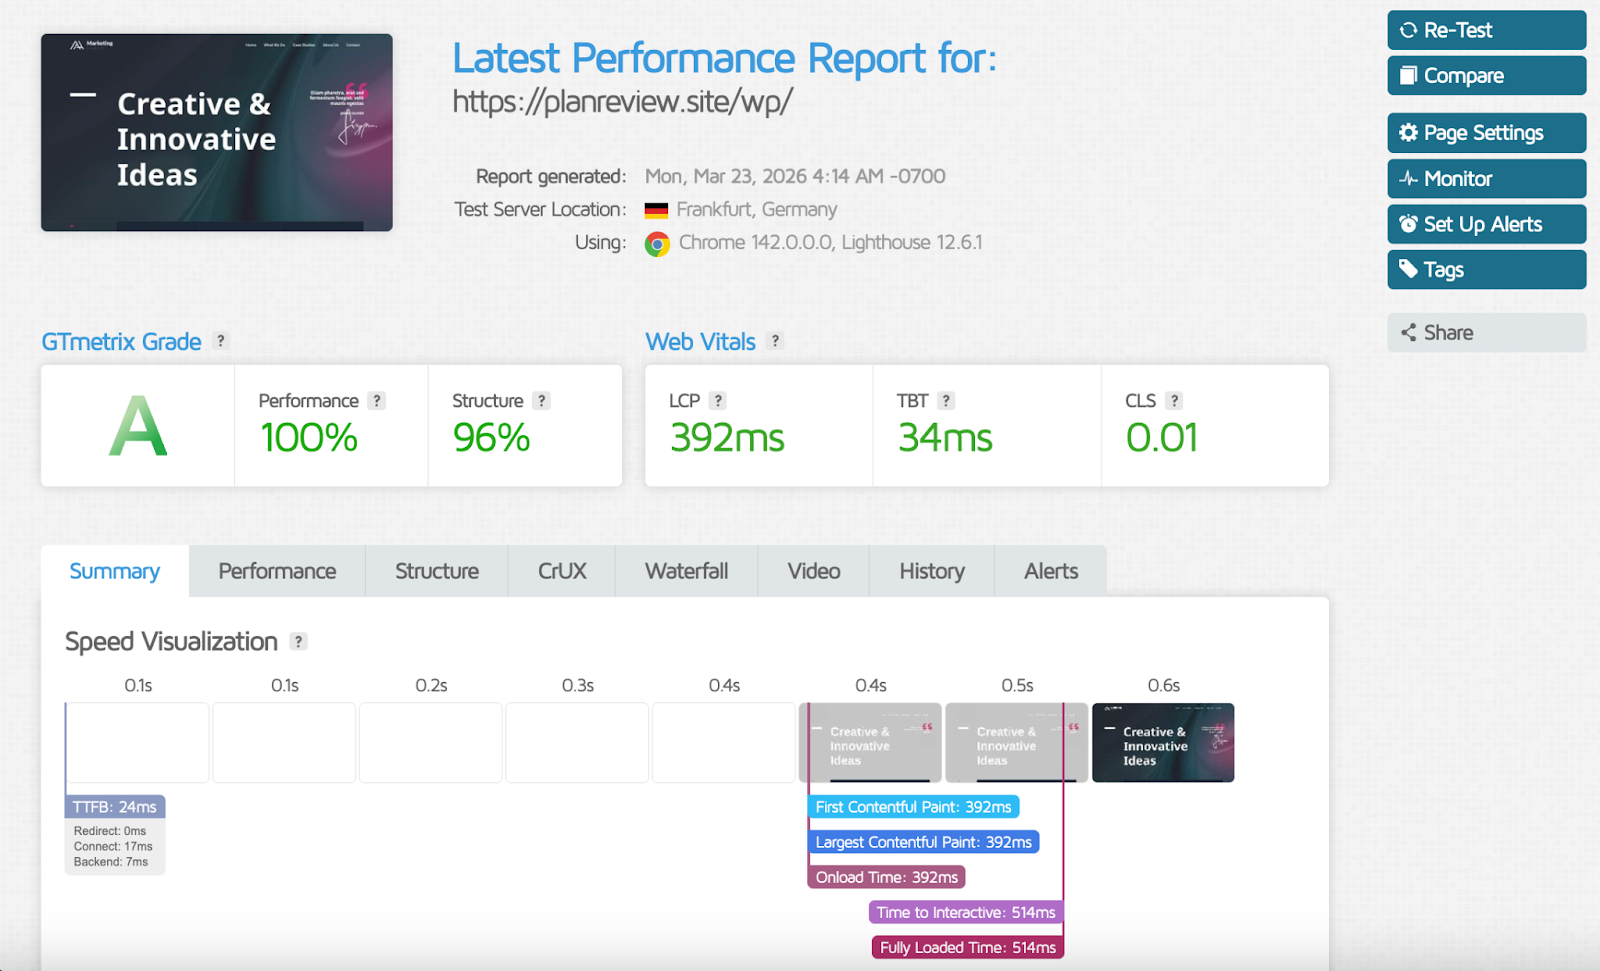Click the Re-Test button
Image resolution: width=1600 pixels, height=971 pixels.
(x=1486, y=30)
